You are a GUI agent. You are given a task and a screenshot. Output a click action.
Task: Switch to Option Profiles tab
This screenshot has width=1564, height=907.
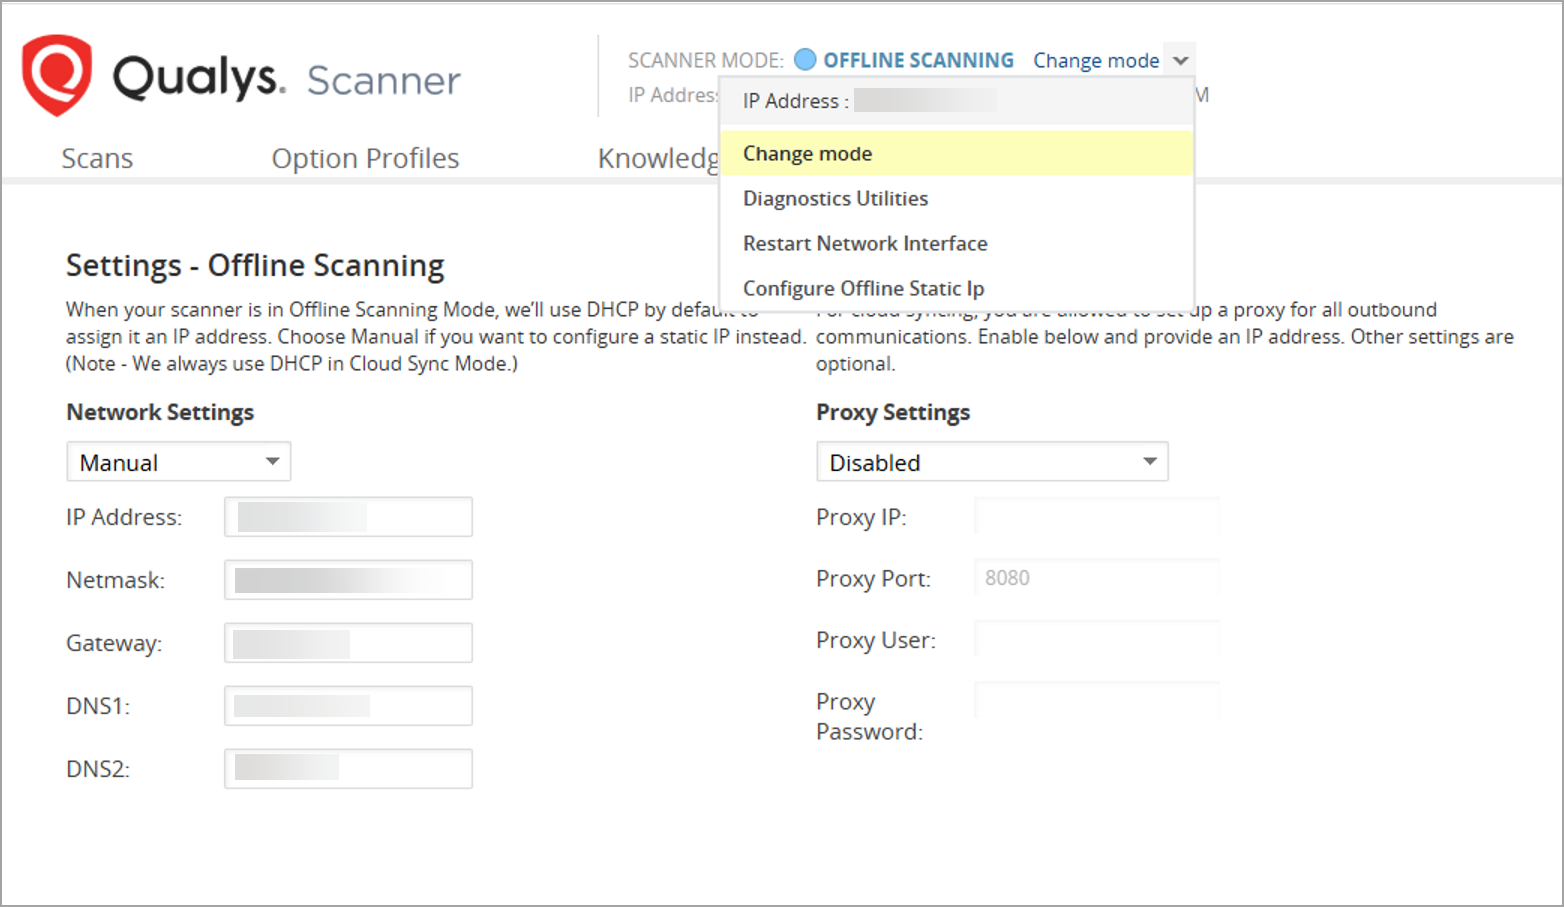click(x=365, y=158)
